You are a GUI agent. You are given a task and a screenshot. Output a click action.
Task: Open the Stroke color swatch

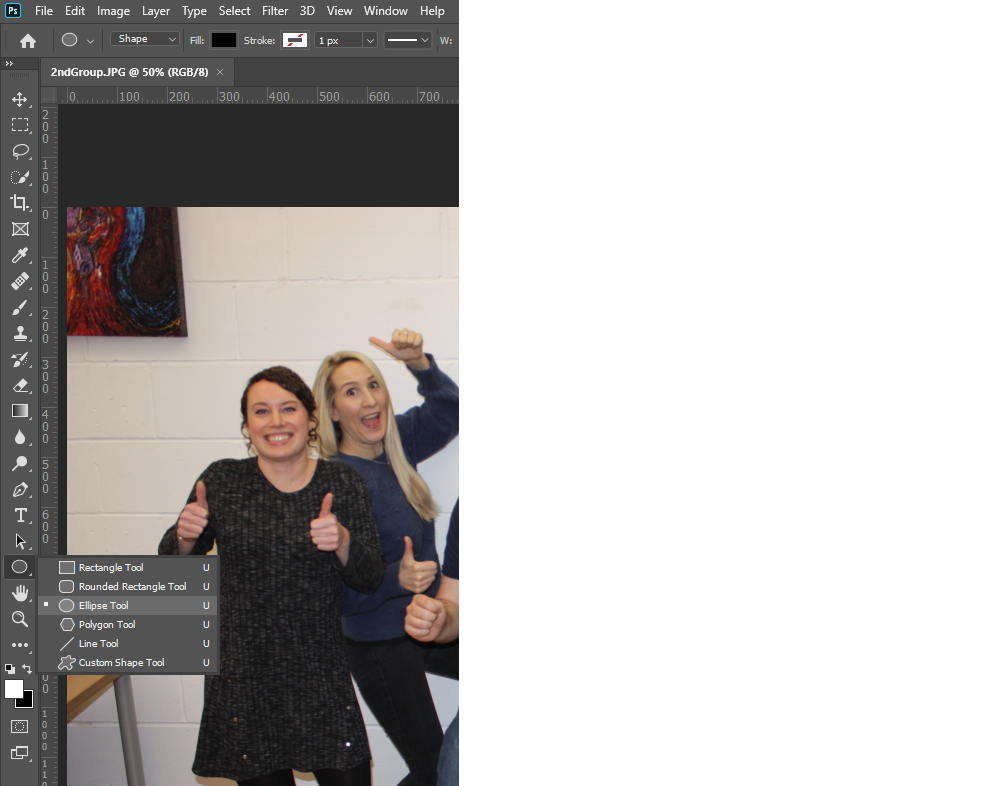point(295,40)
